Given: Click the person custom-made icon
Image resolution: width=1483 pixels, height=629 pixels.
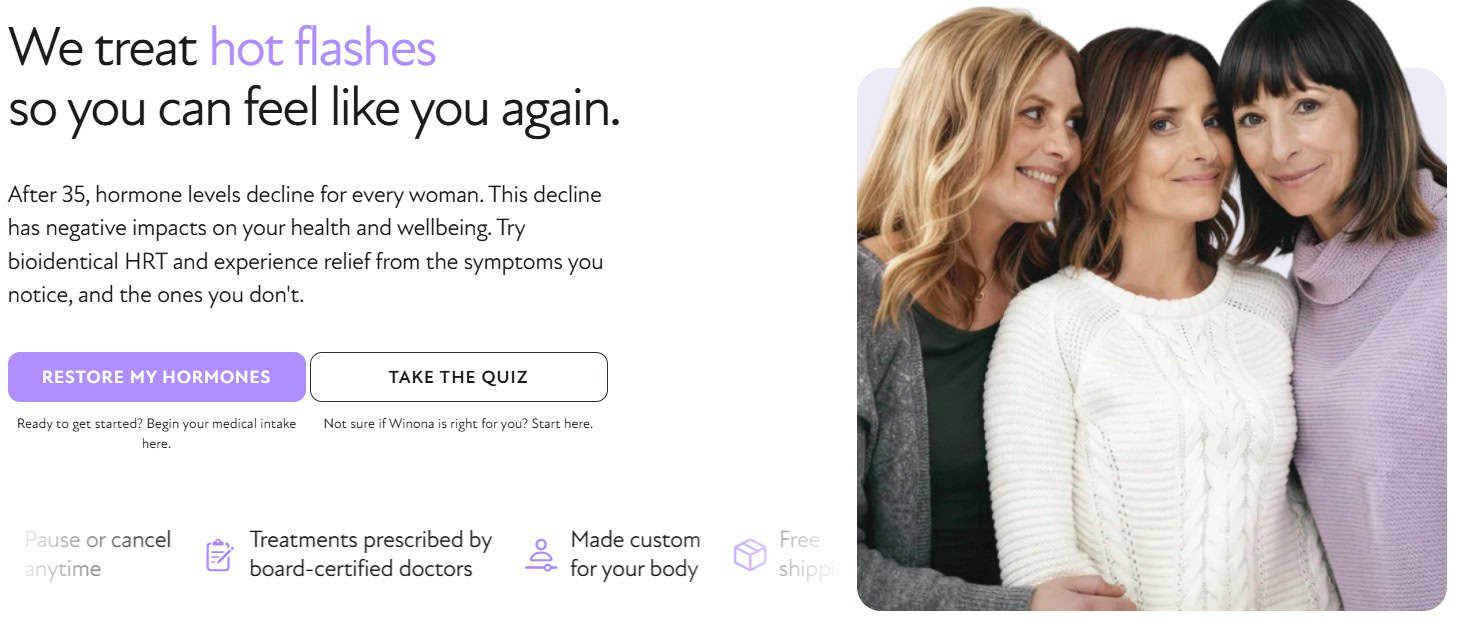Looking at the screenshot, I should (541, 554).
